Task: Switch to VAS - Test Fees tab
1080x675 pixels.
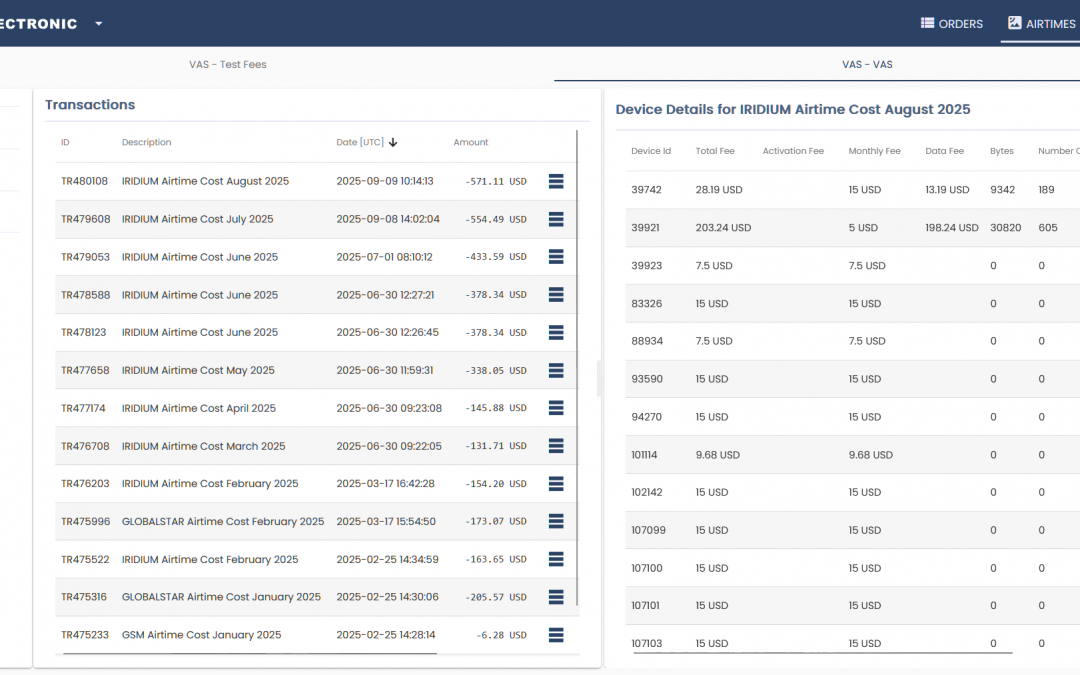Action: (x=228, y=64)
